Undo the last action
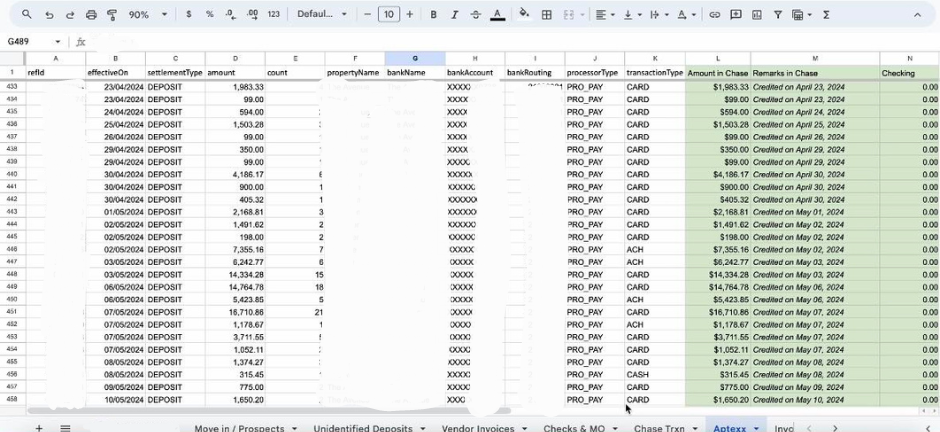Viewport: 940px width, 432px height. click(x=49, y=14)
